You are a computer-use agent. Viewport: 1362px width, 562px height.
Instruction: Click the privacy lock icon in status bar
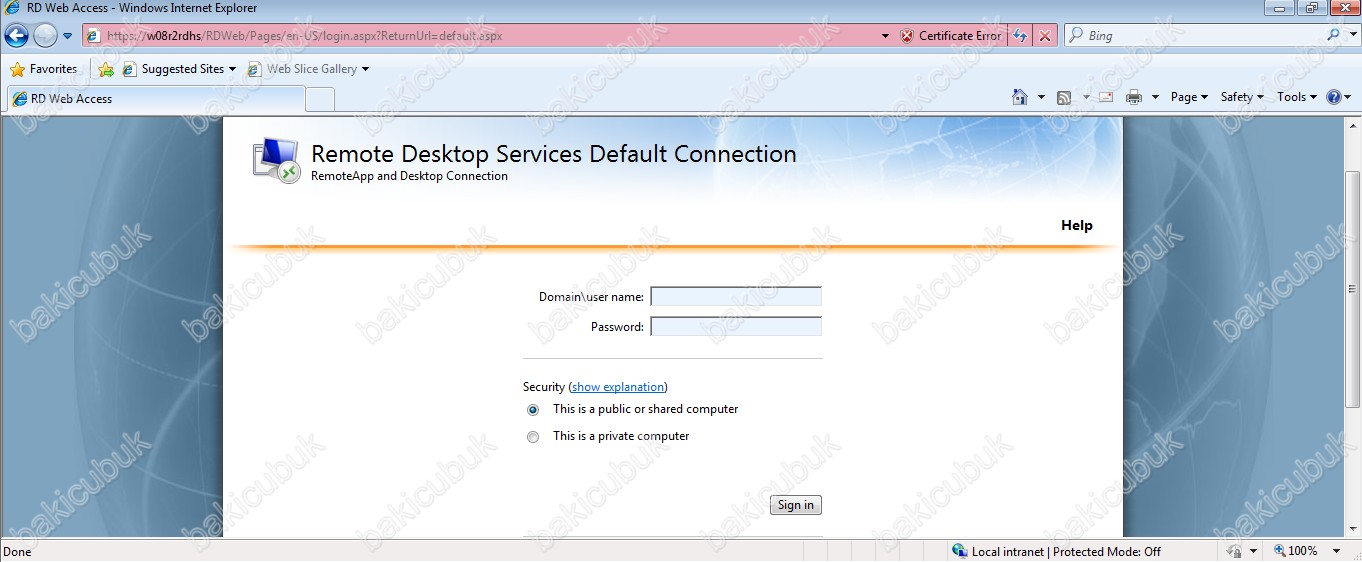point(1234,551)
